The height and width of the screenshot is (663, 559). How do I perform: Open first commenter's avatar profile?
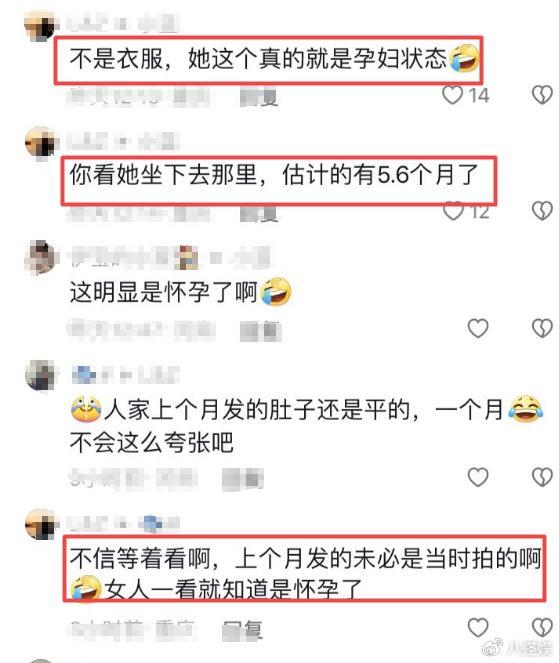pyautogui.click(x=41, y=26)
